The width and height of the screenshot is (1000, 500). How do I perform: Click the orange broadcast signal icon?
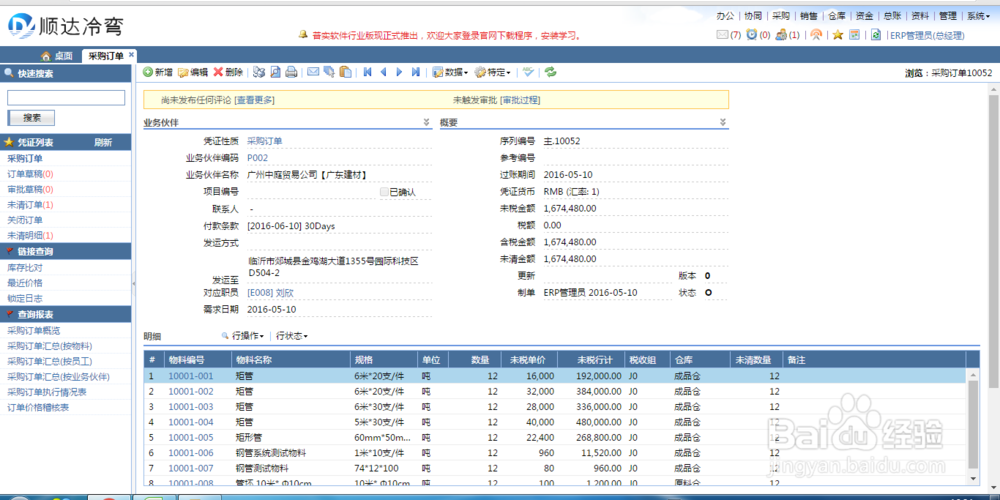(816, 35)
